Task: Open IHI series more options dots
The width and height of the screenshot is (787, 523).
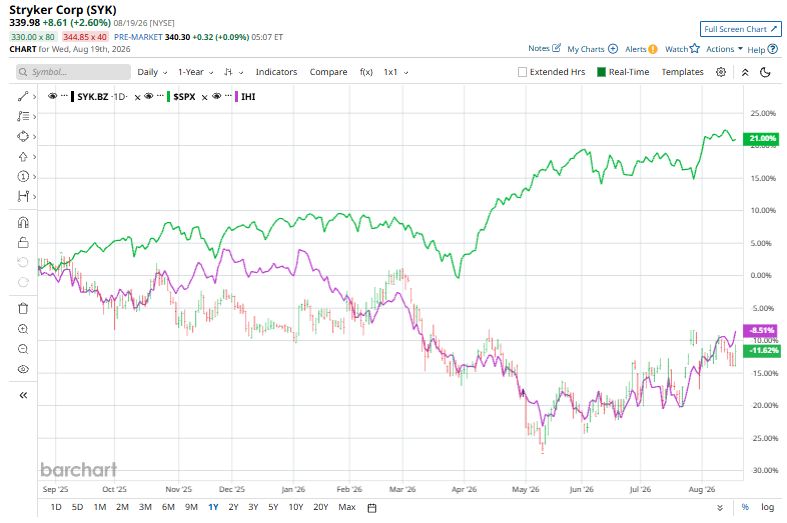Action: 228,95
